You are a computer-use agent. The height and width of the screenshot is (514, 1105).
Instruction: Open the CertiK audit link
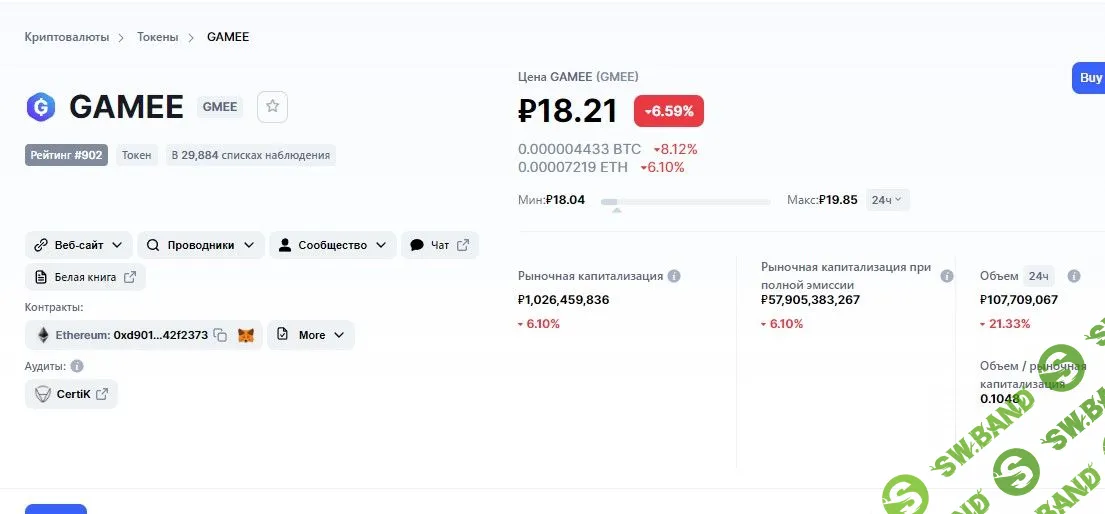(x=71, y=394)
